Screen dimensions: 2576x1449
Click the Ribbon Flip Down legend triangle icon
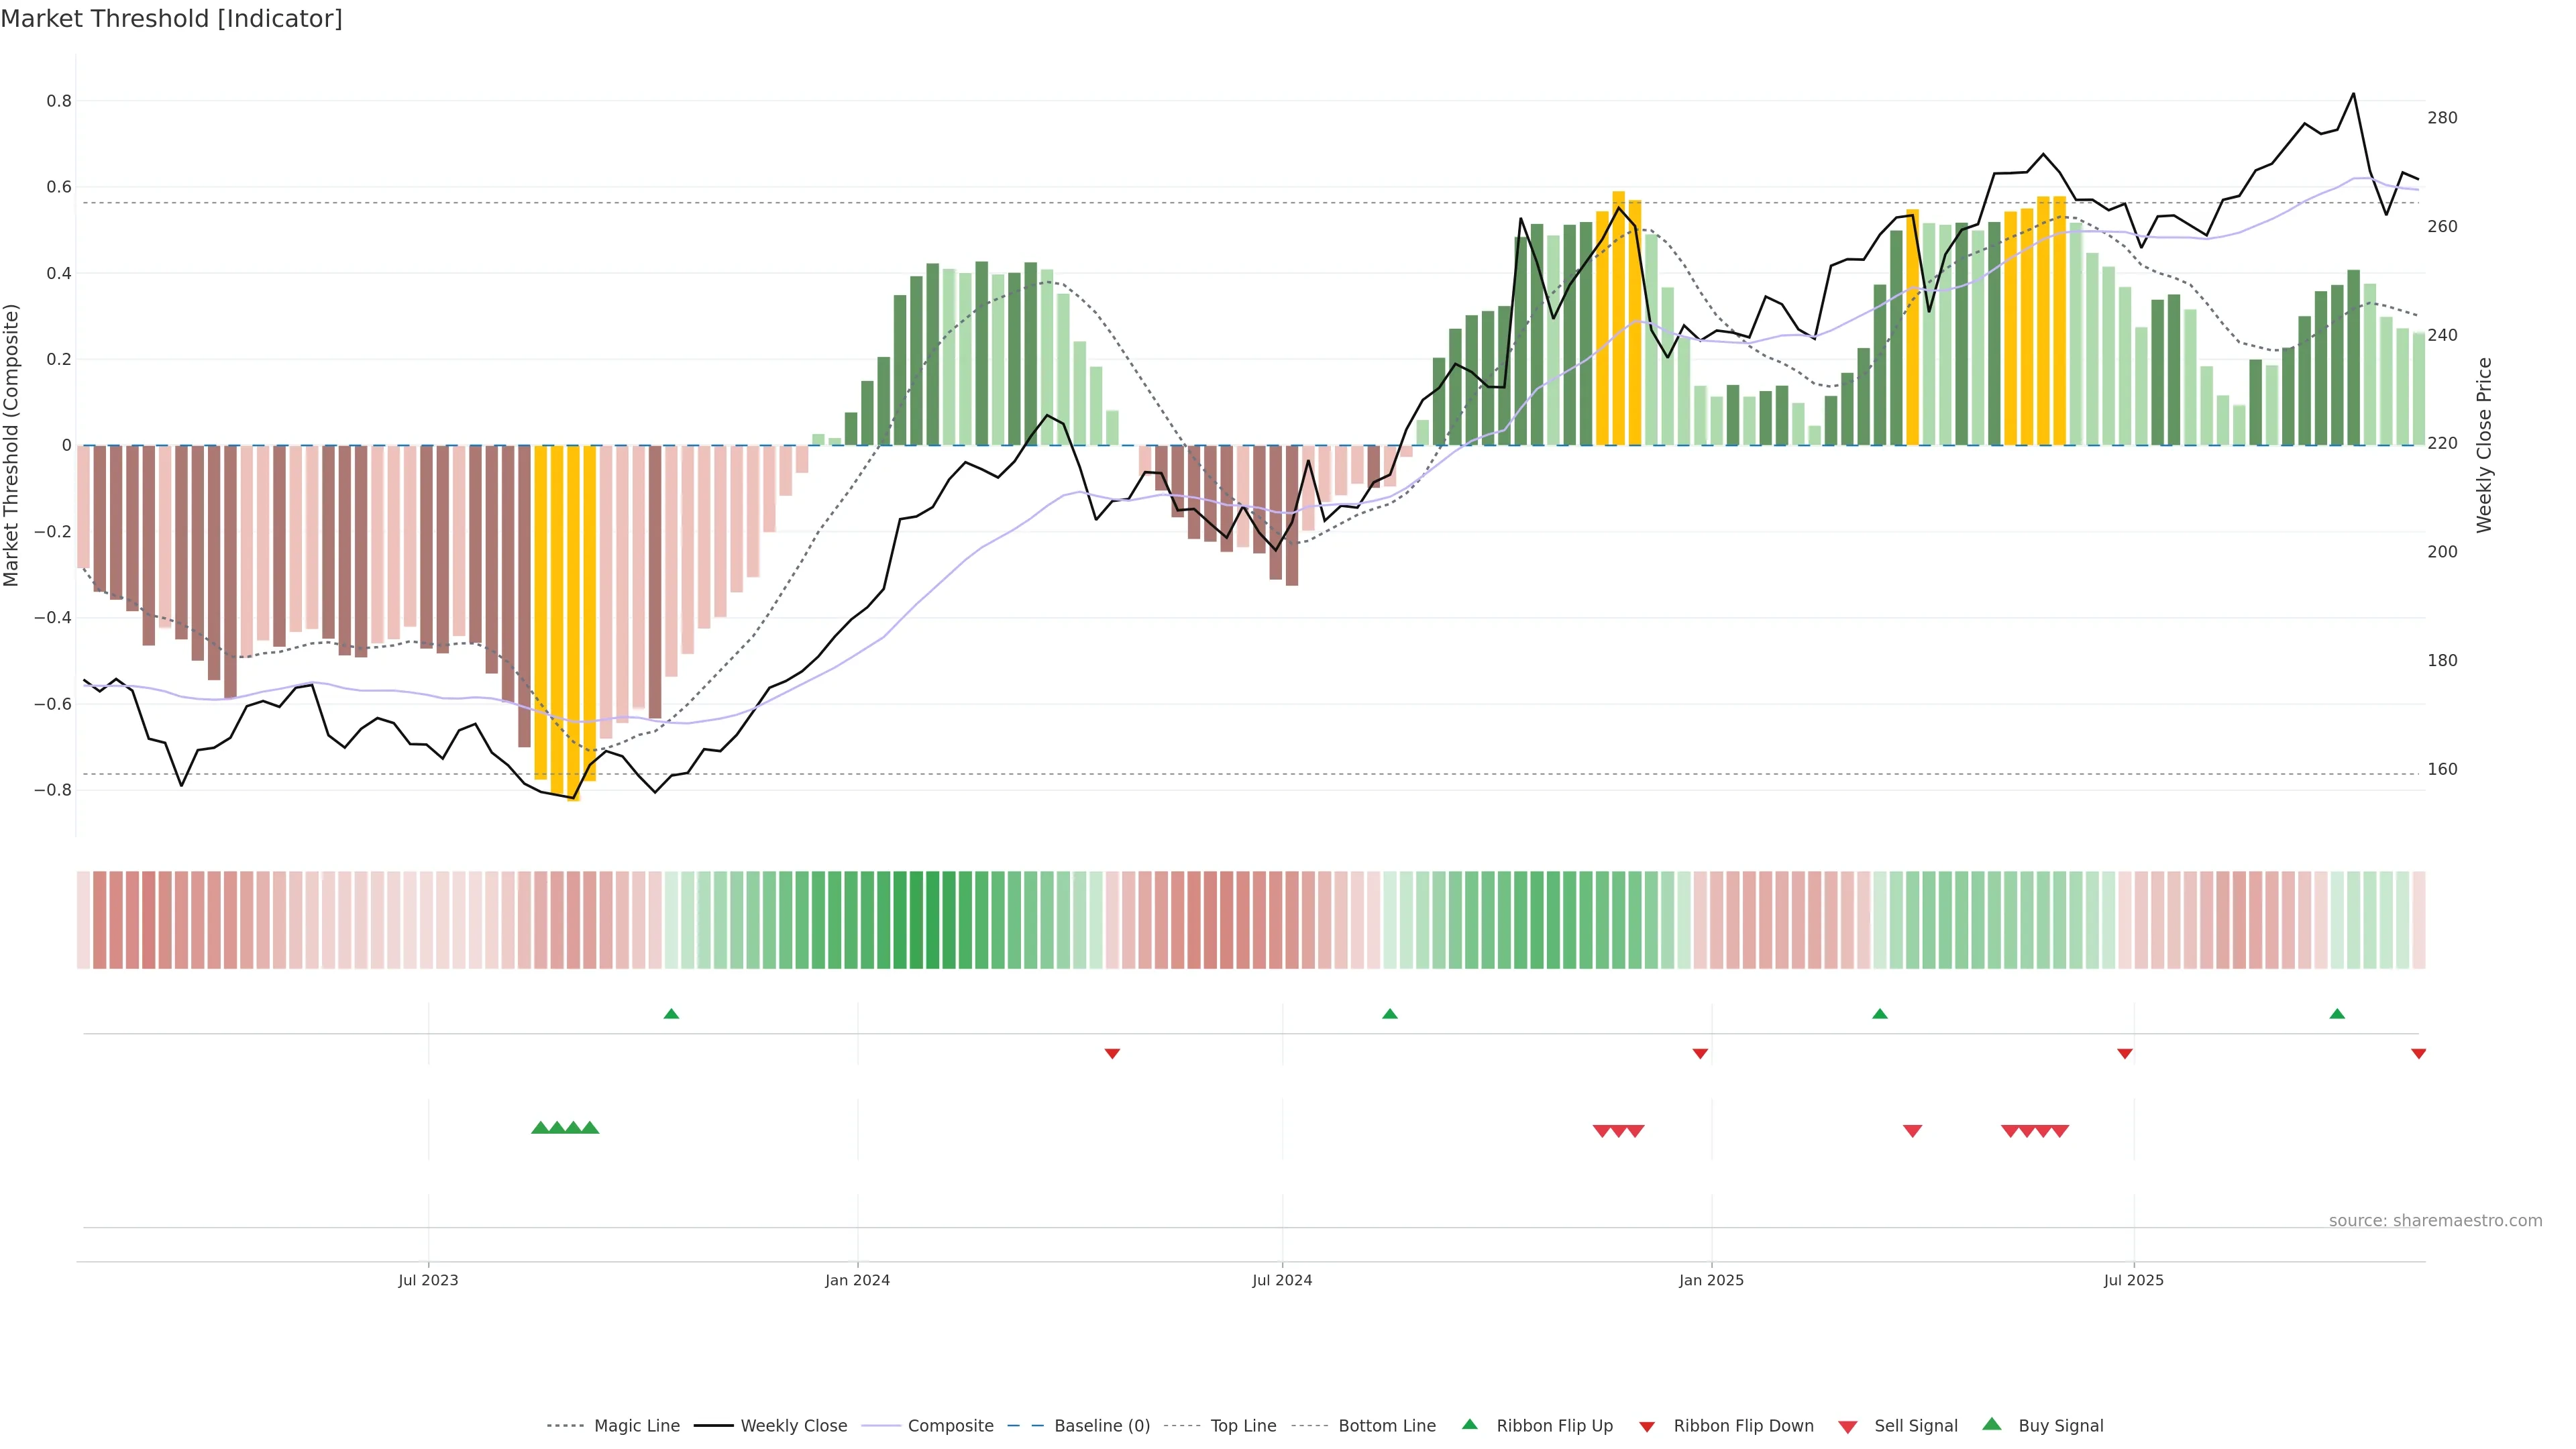click(1647, 1427)
